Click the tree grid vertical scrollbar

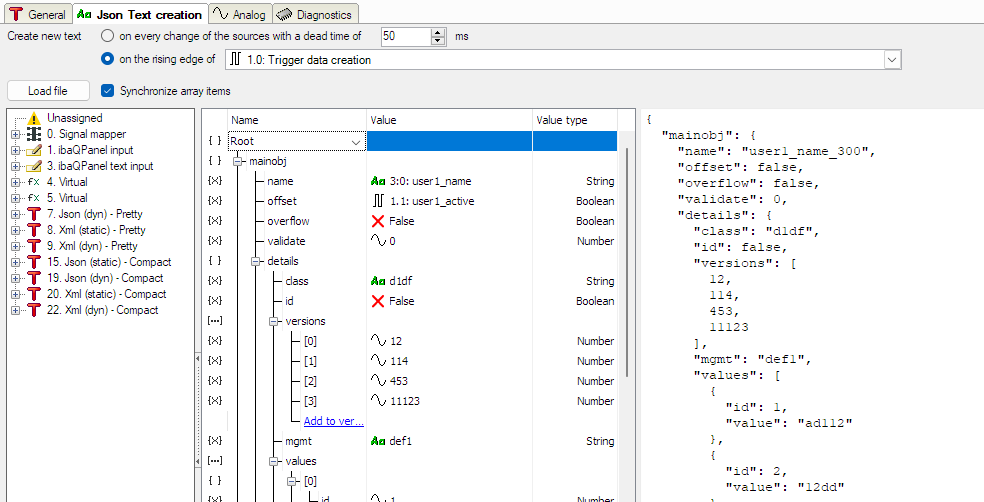[x=628, y=260]
